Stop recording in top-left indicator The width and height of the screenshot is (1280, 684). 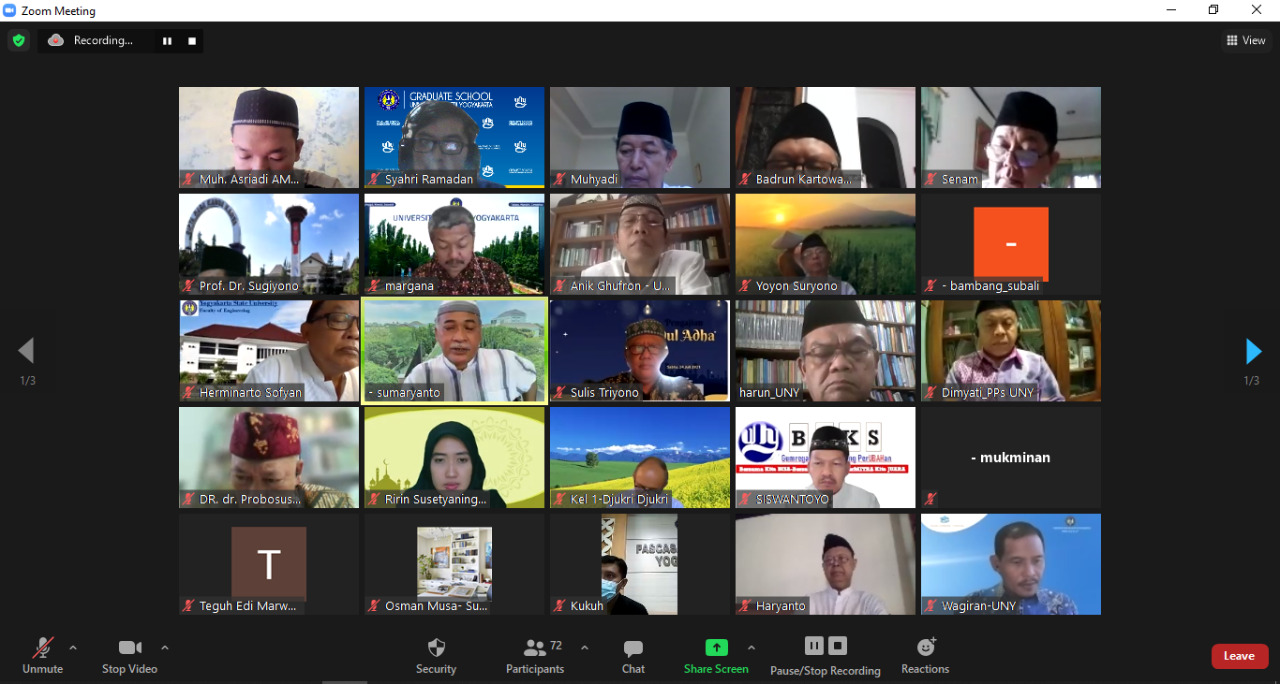[192, 41]
